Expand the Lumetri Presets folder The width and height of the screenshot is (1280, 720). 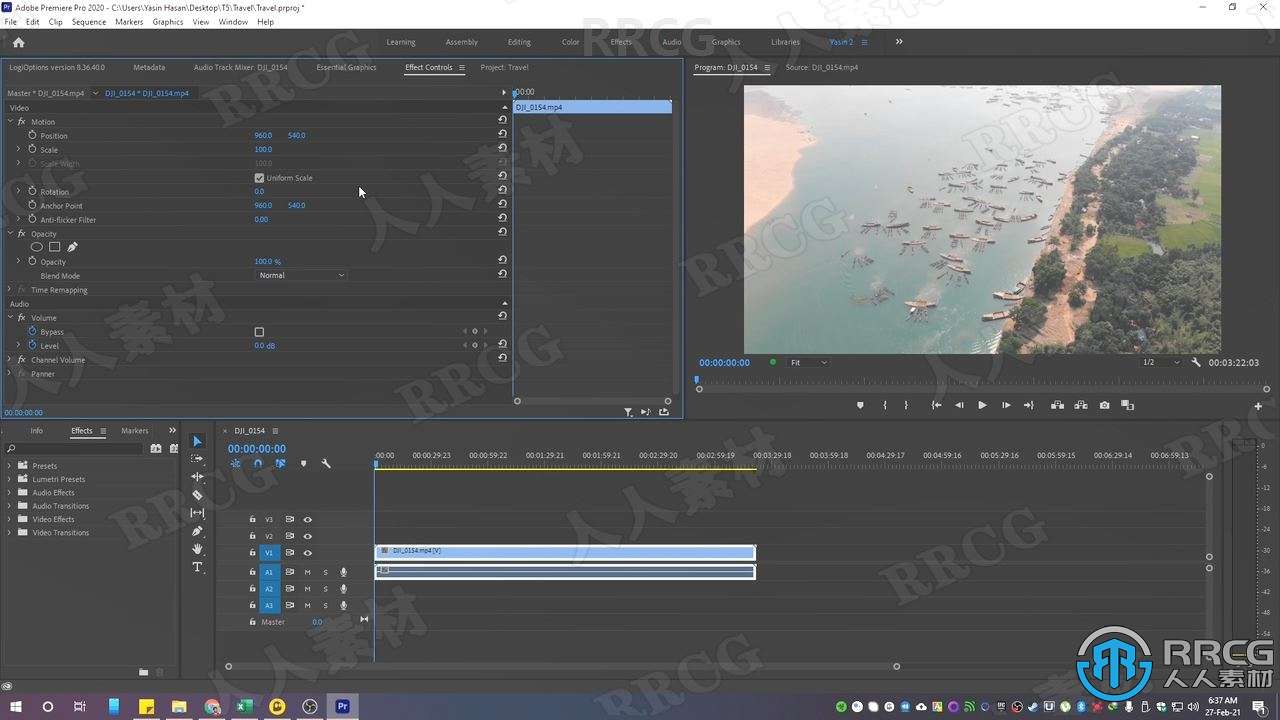click(x=10, y=479)
